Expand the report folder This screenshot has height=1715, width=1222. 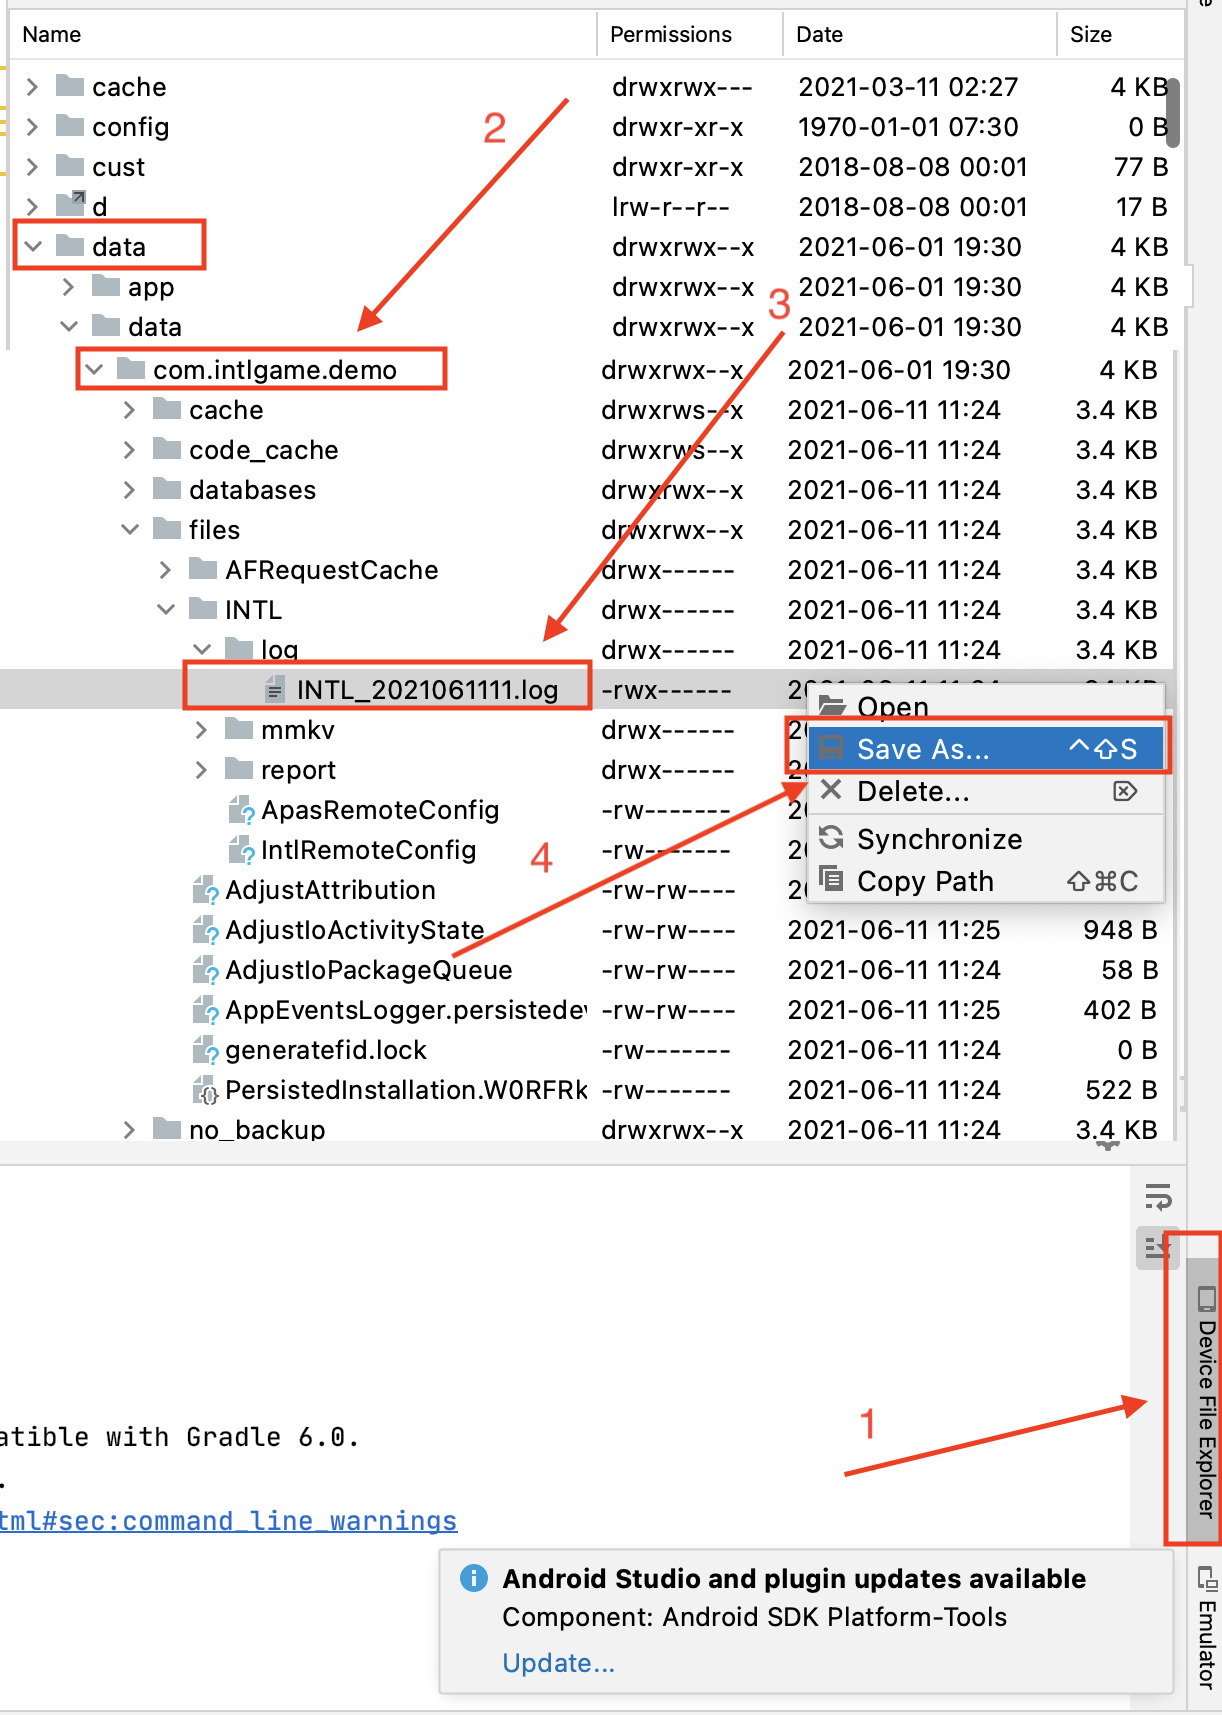tap(202, 770)
